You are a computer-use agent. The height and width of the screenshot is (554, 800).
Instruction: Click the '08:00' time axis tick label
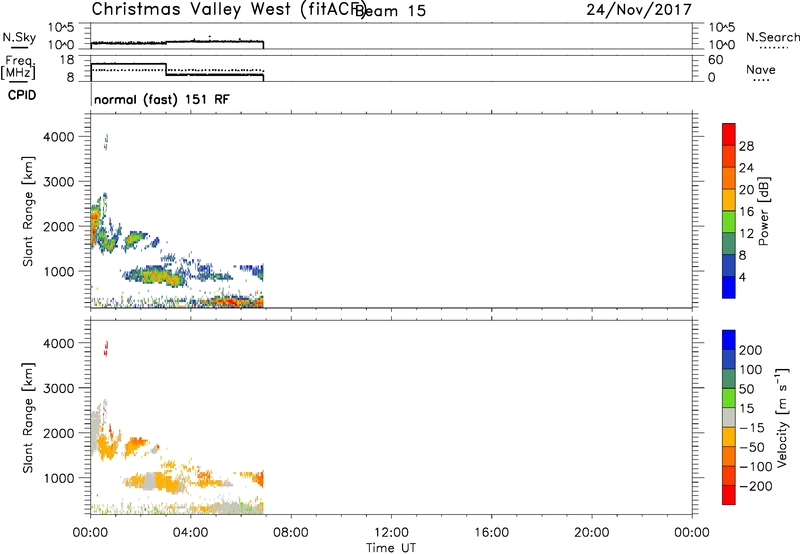(291, 533)
